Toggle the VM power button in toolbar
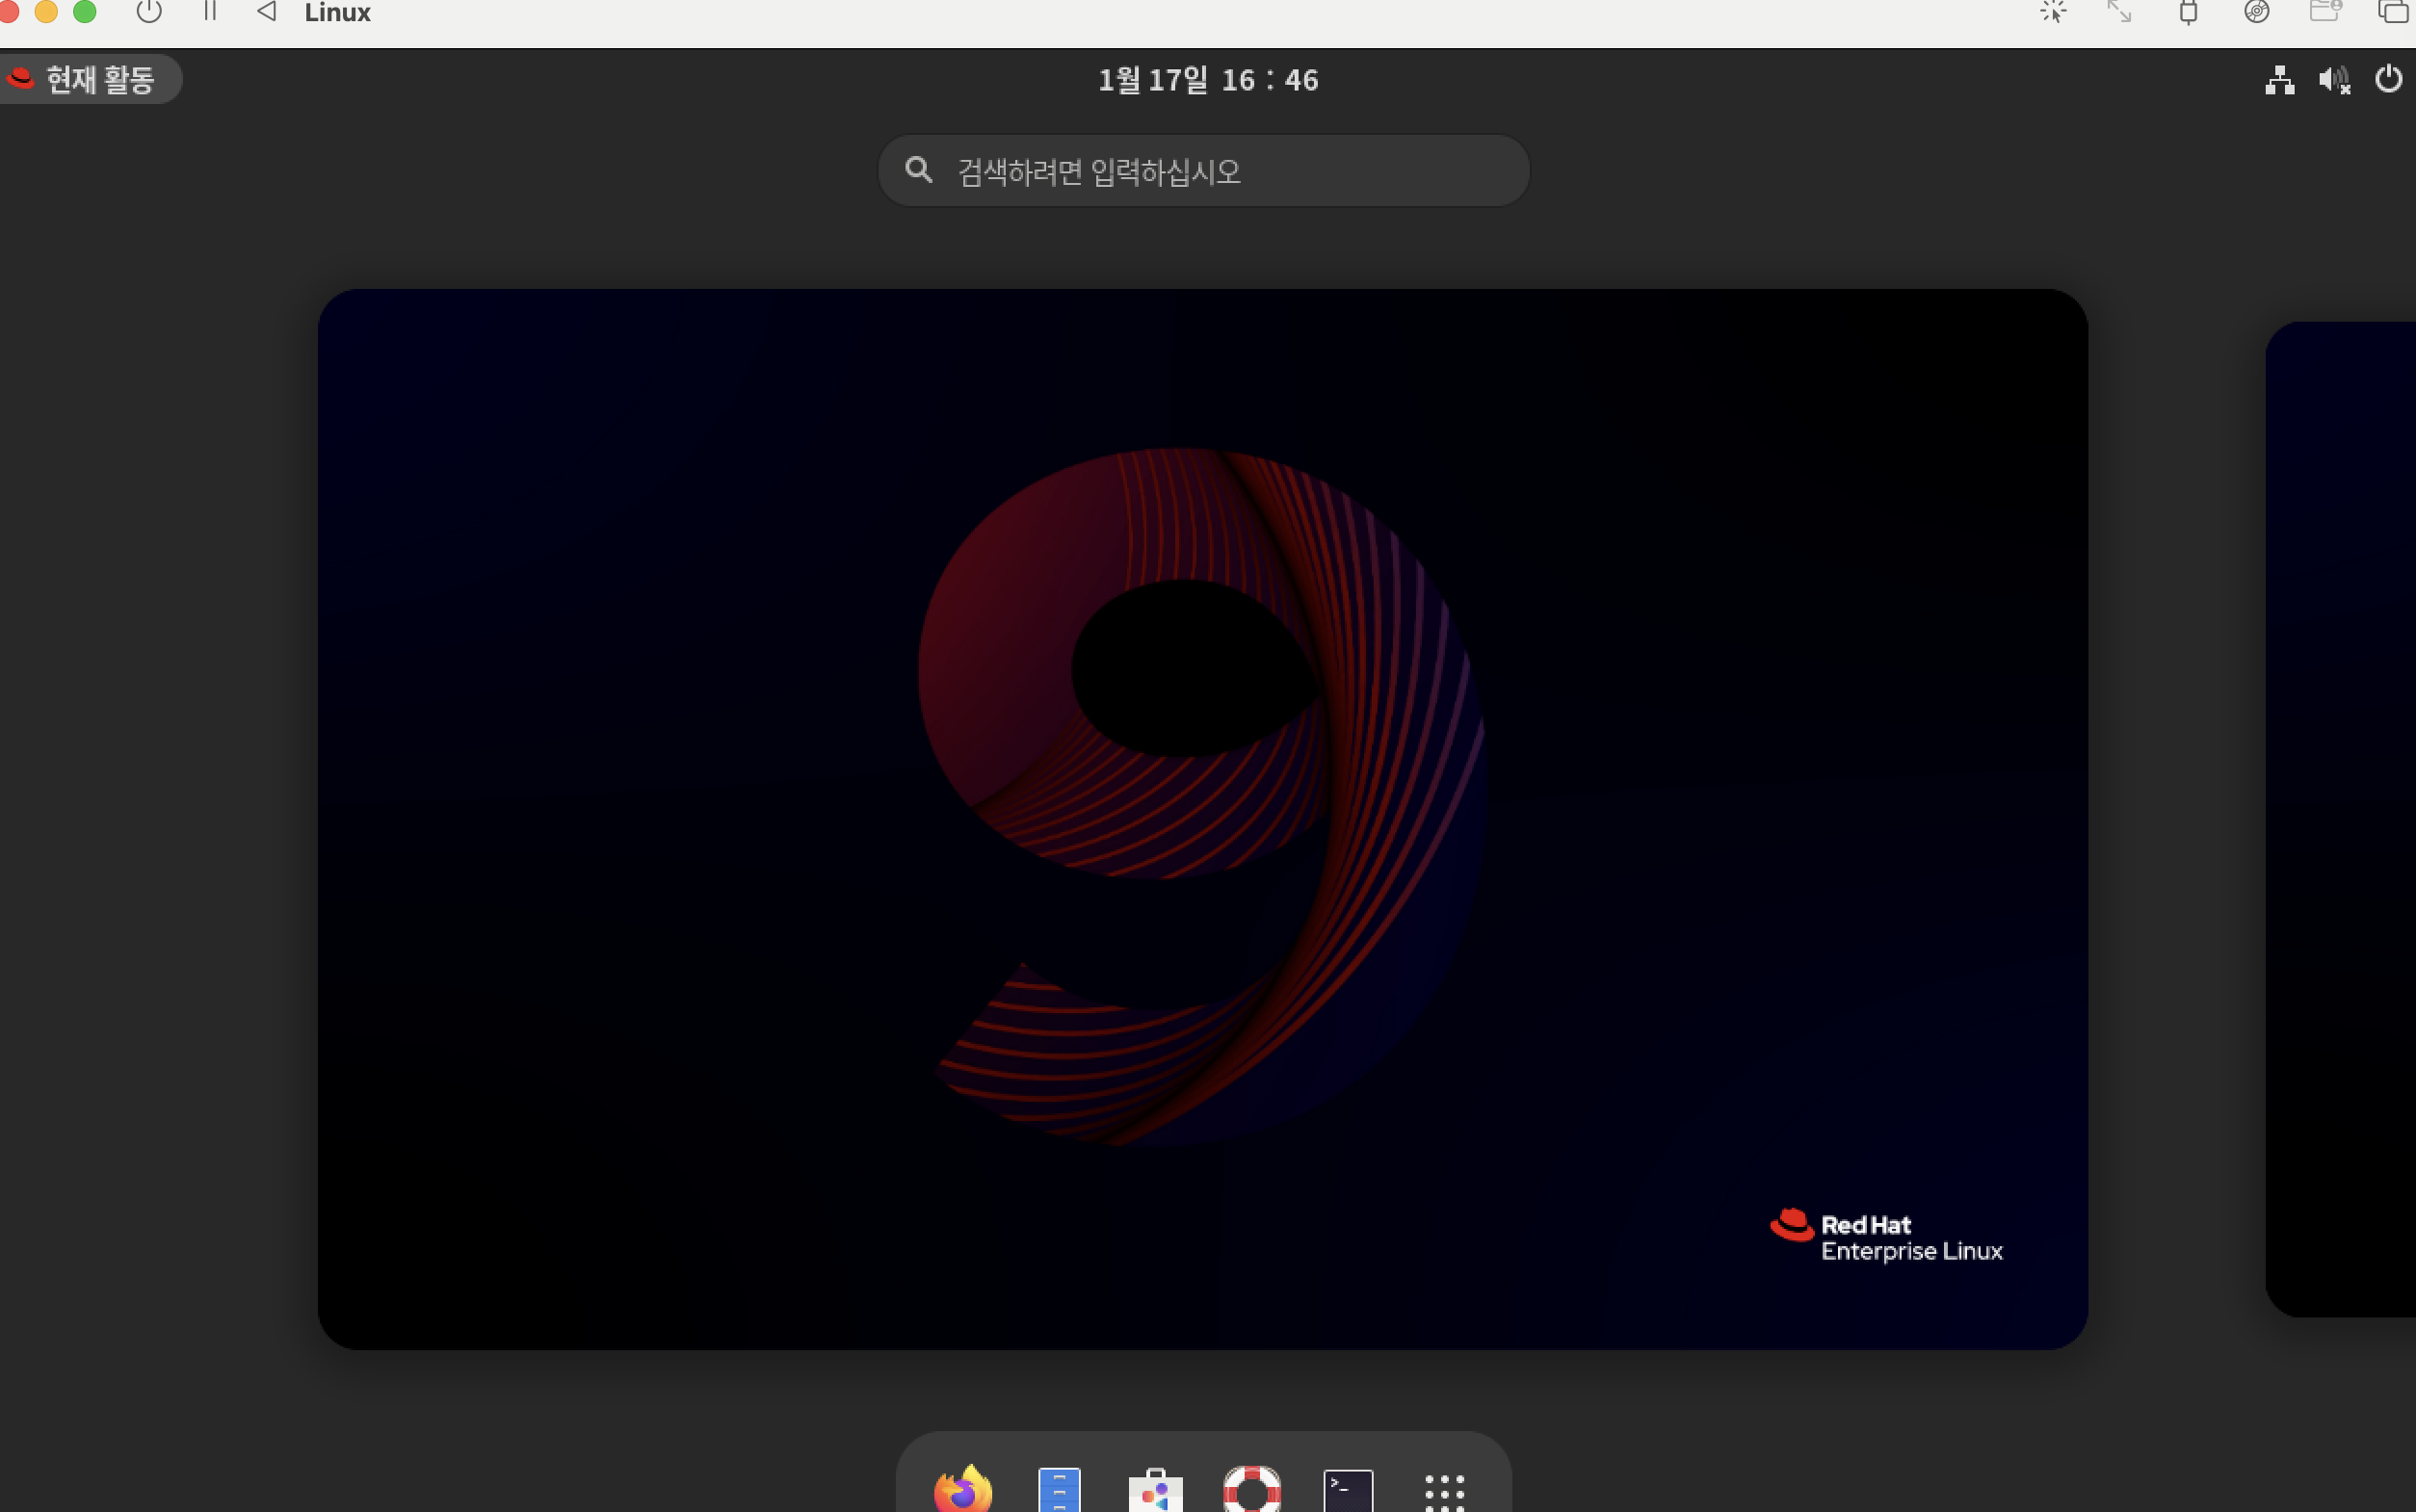The image size is (2416, 1512). pyautogui.click(x=149, y=12)
